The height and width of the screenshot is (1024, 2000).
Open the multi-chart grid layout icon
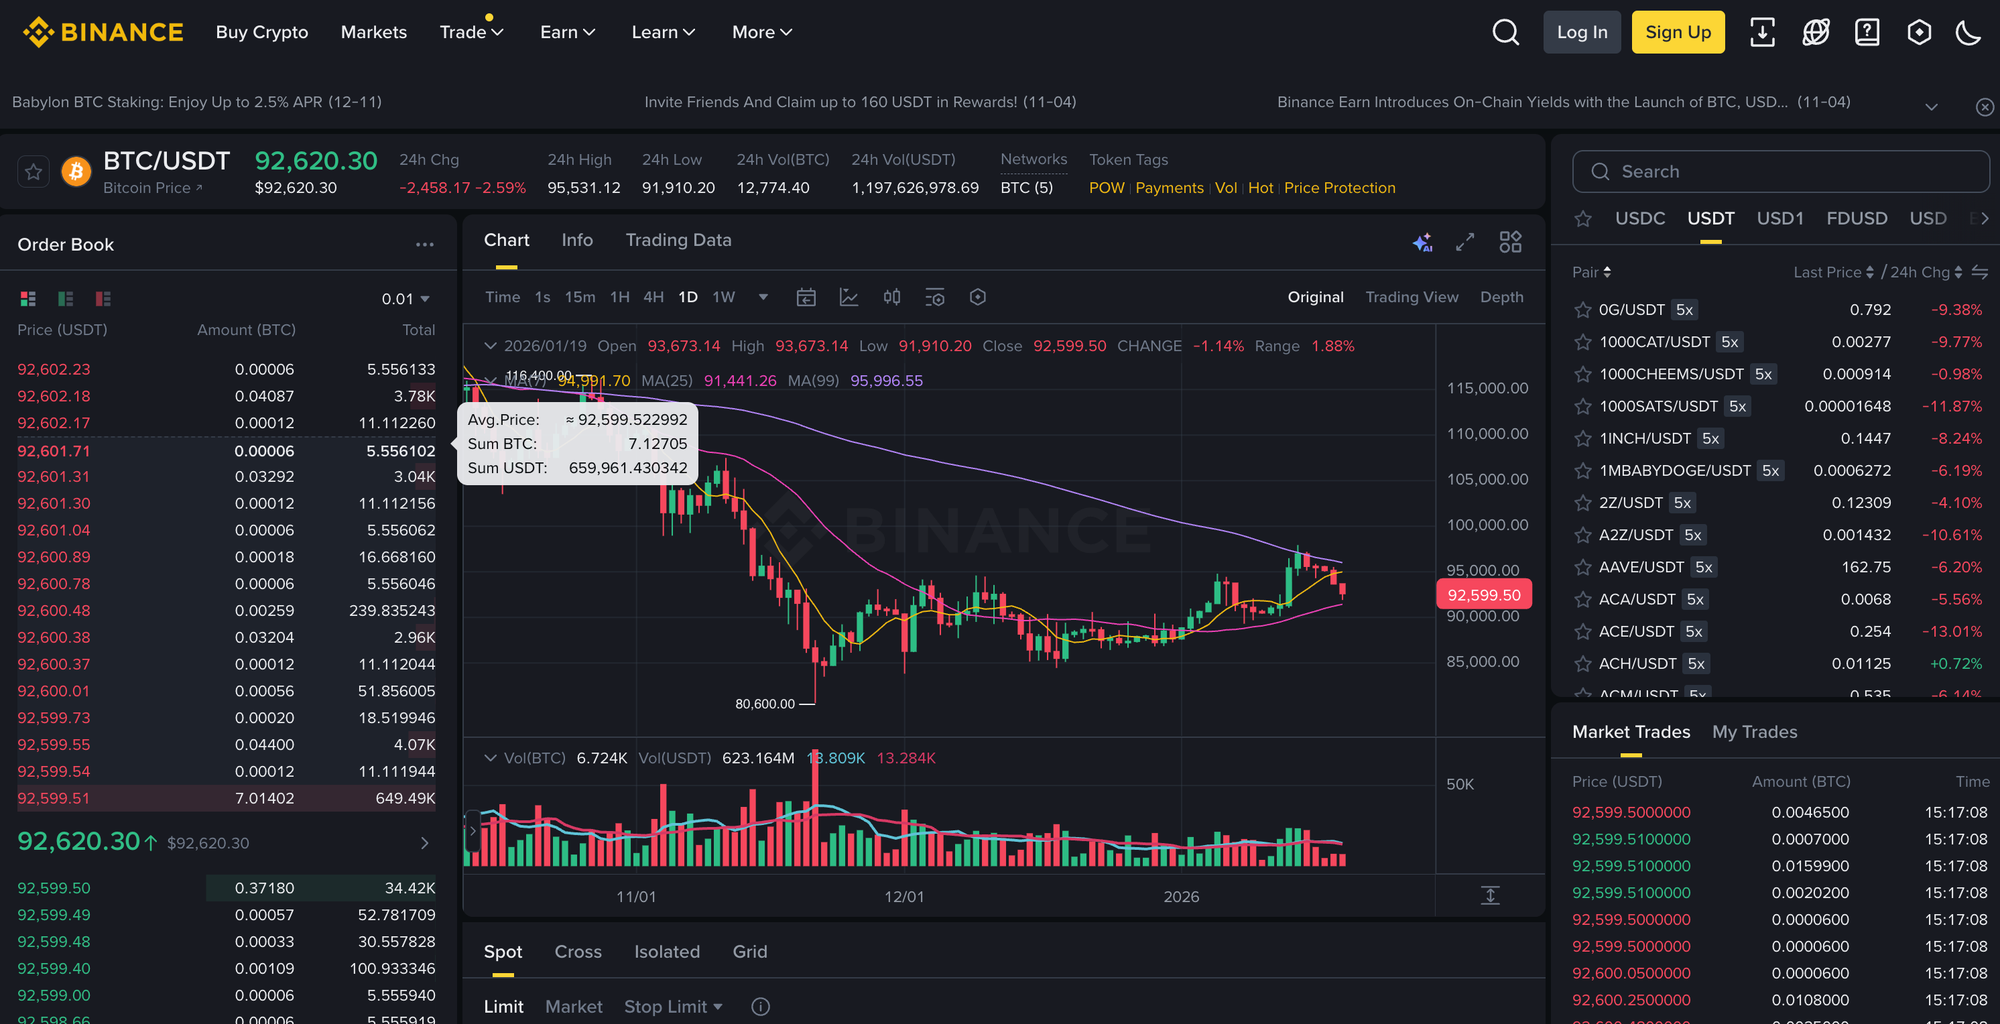click(x=1510, y=242)
